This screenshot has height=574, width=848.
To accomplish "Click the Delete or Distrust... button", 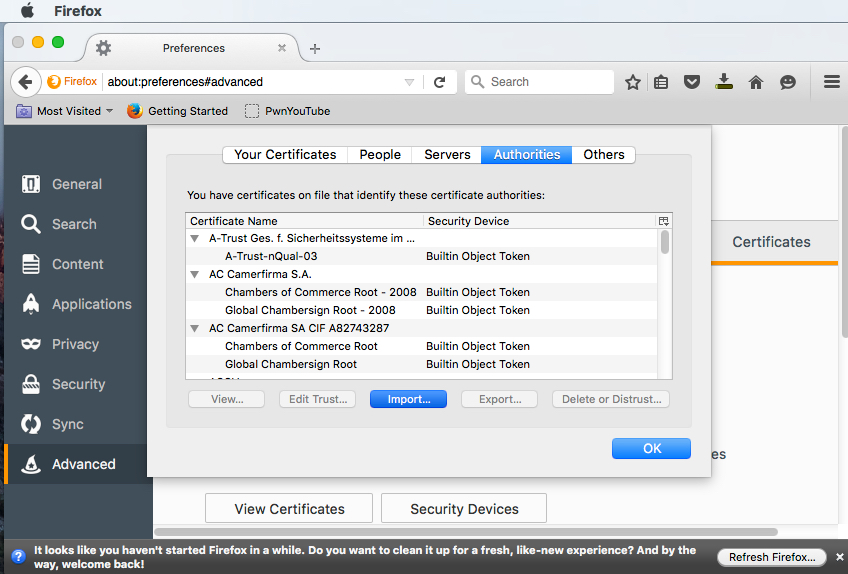I will click(611, 399).
